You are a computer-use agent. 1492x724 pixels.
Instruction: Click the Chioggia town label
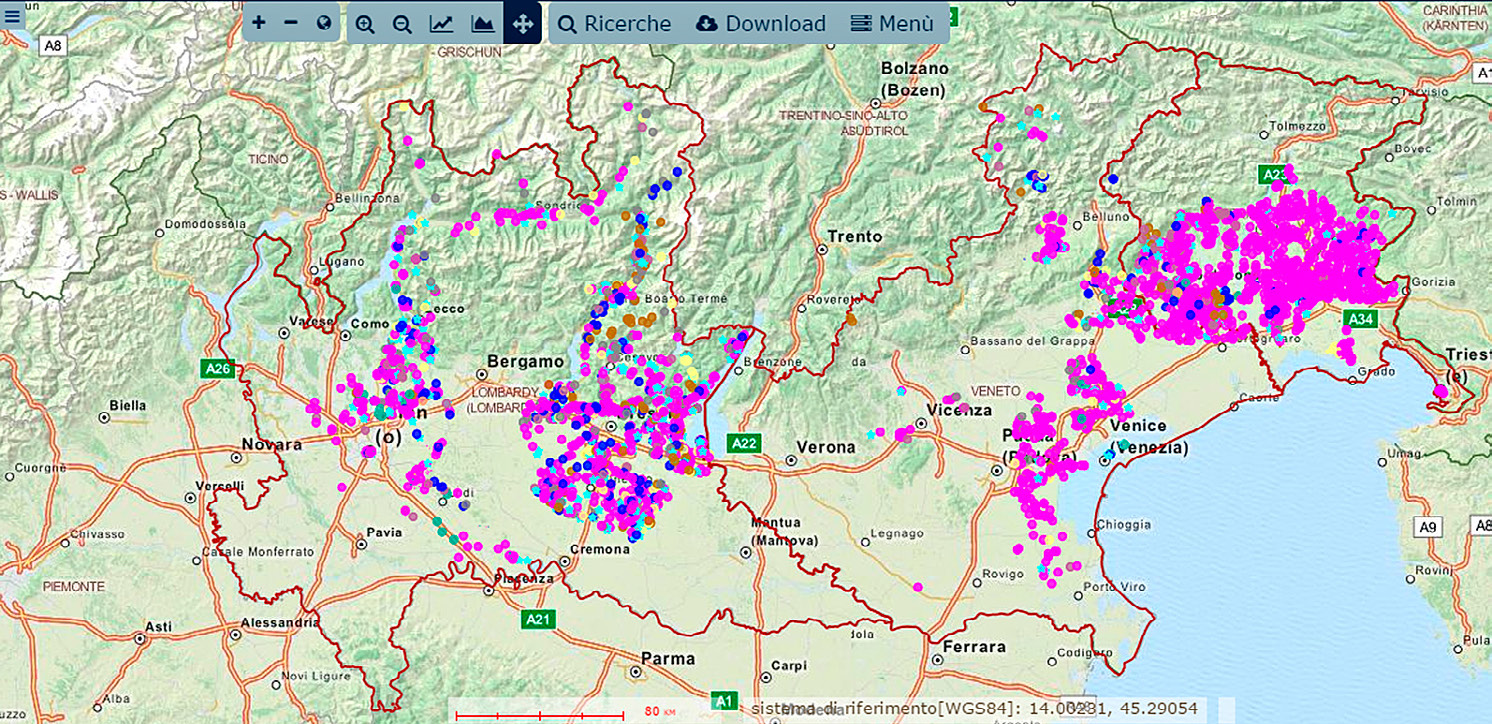click(x=1124, y=524)
